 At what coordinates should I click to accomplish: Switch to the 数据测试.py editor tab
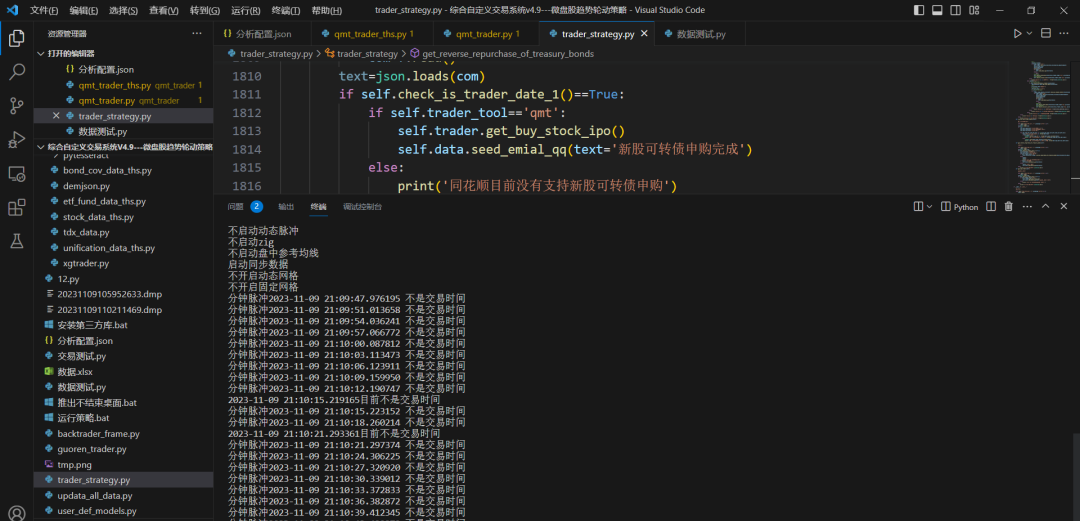(700, 34)
